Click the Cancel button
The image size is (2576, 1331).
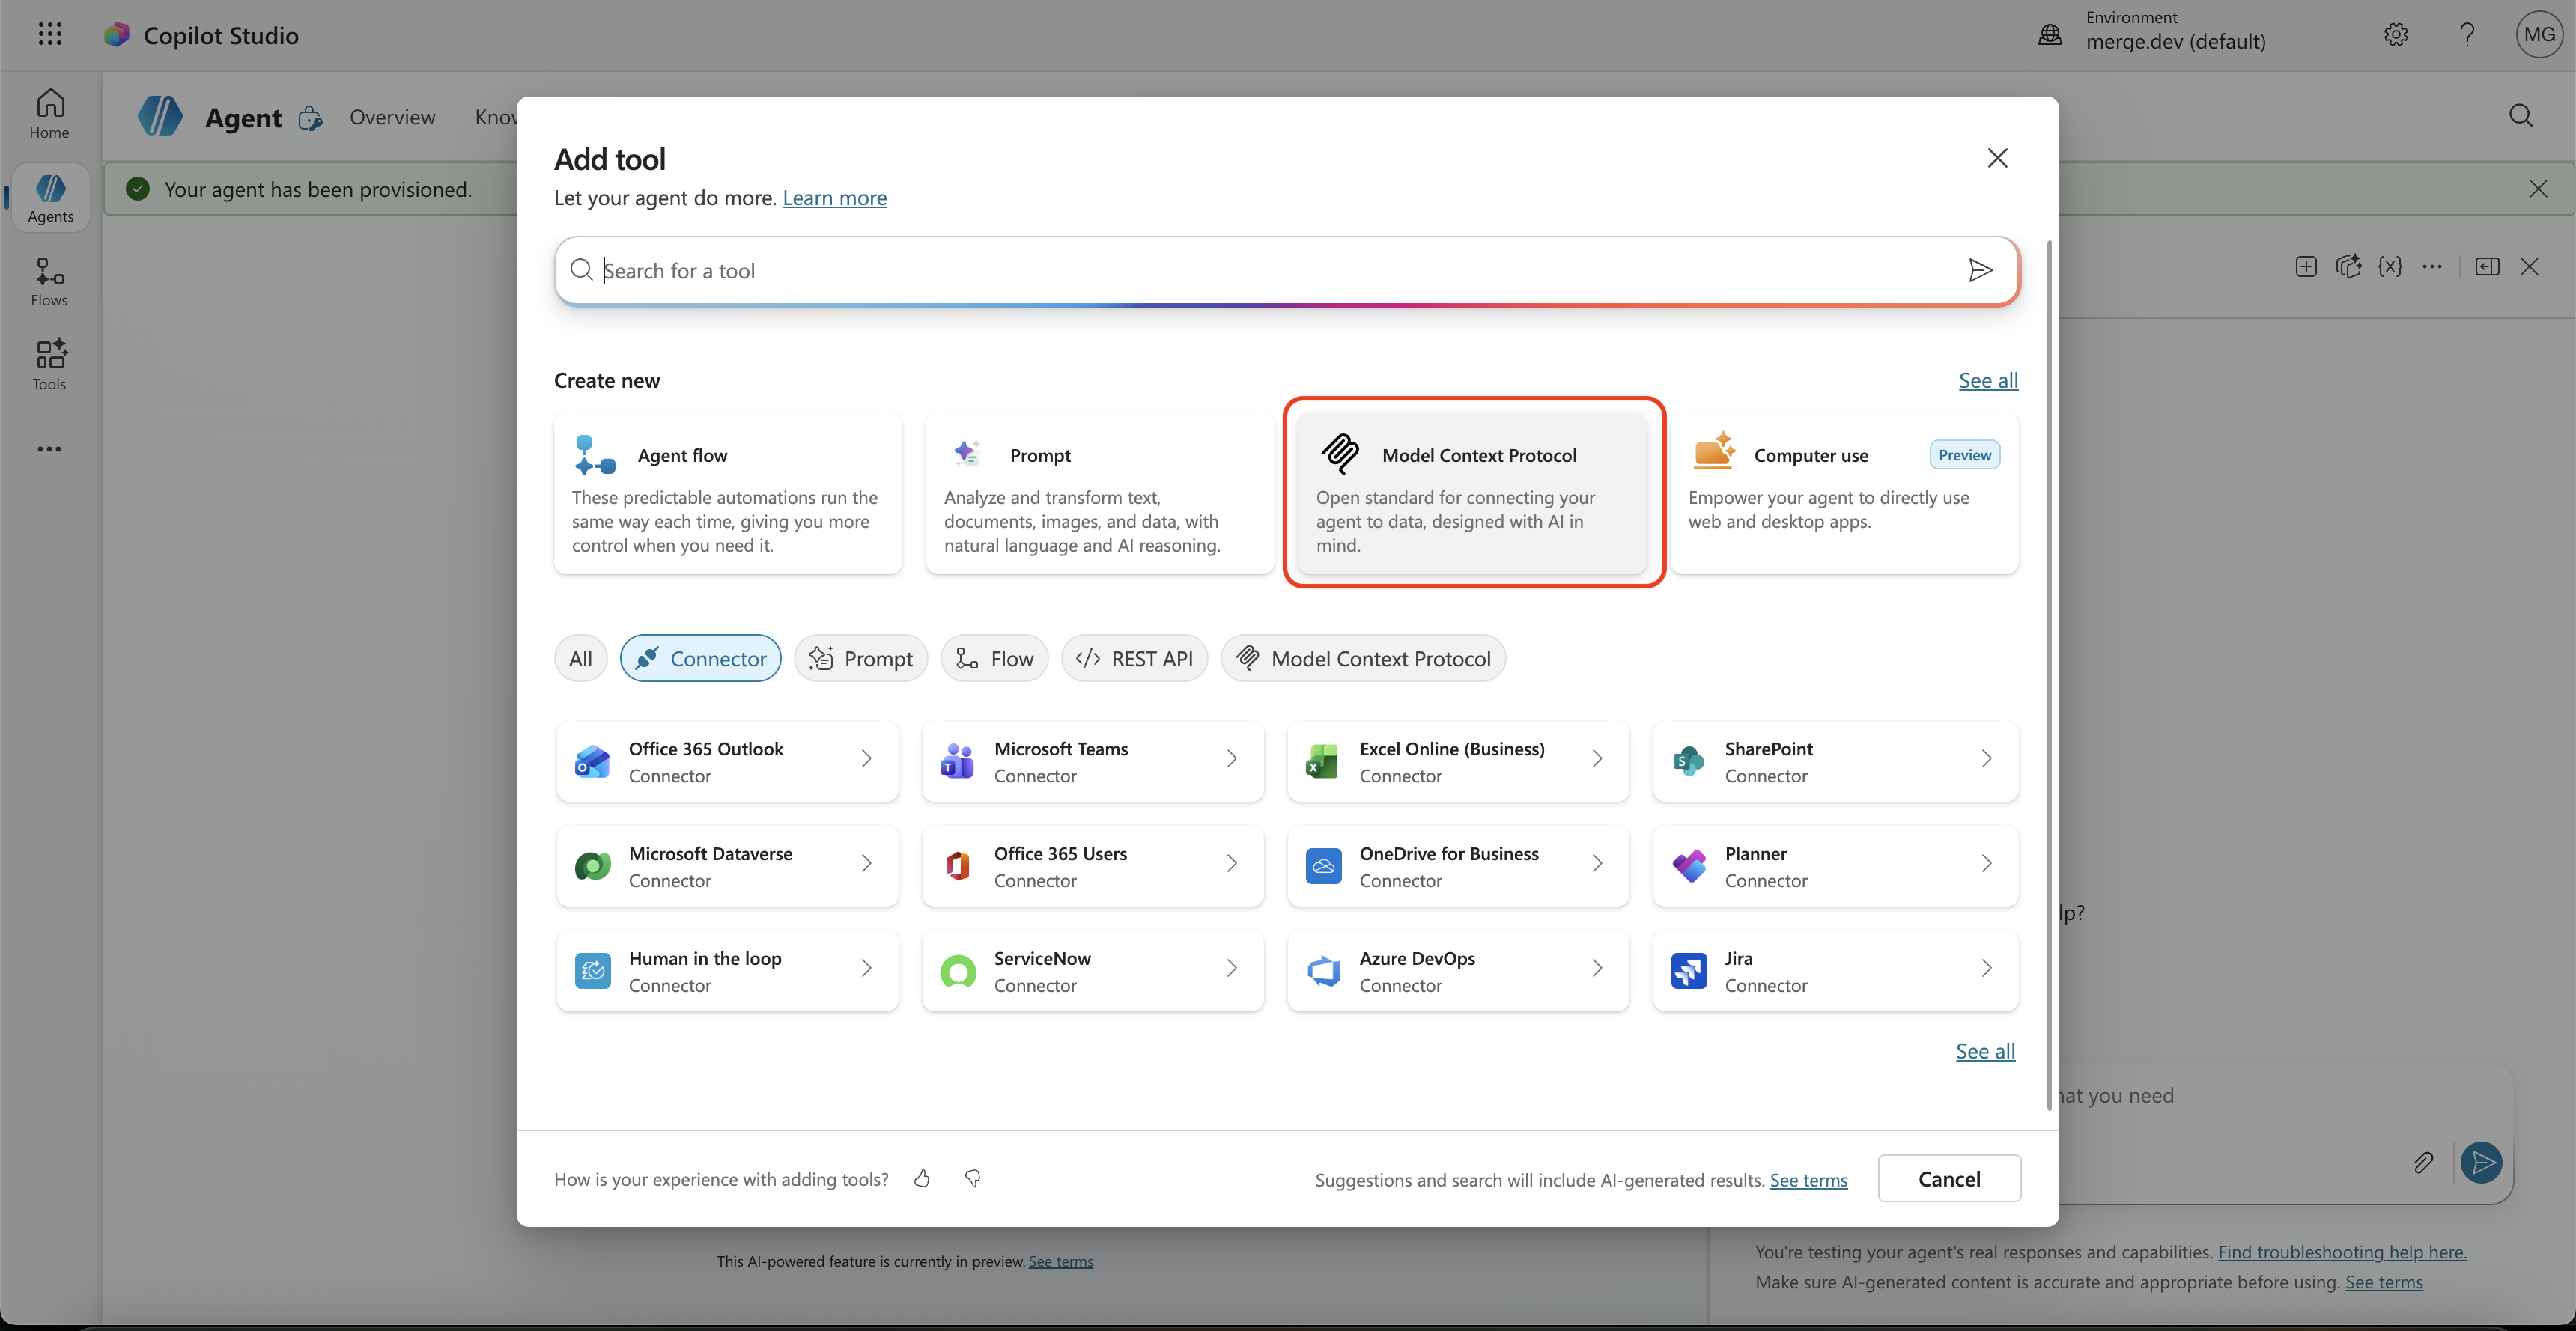pyautogui.click(x=1949, y=1179)
